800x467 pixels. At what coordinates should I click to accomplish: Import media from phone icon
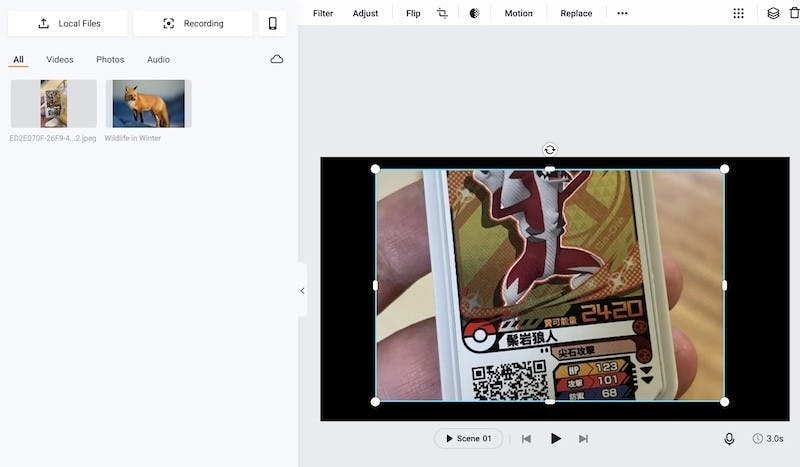pos(273,23)
